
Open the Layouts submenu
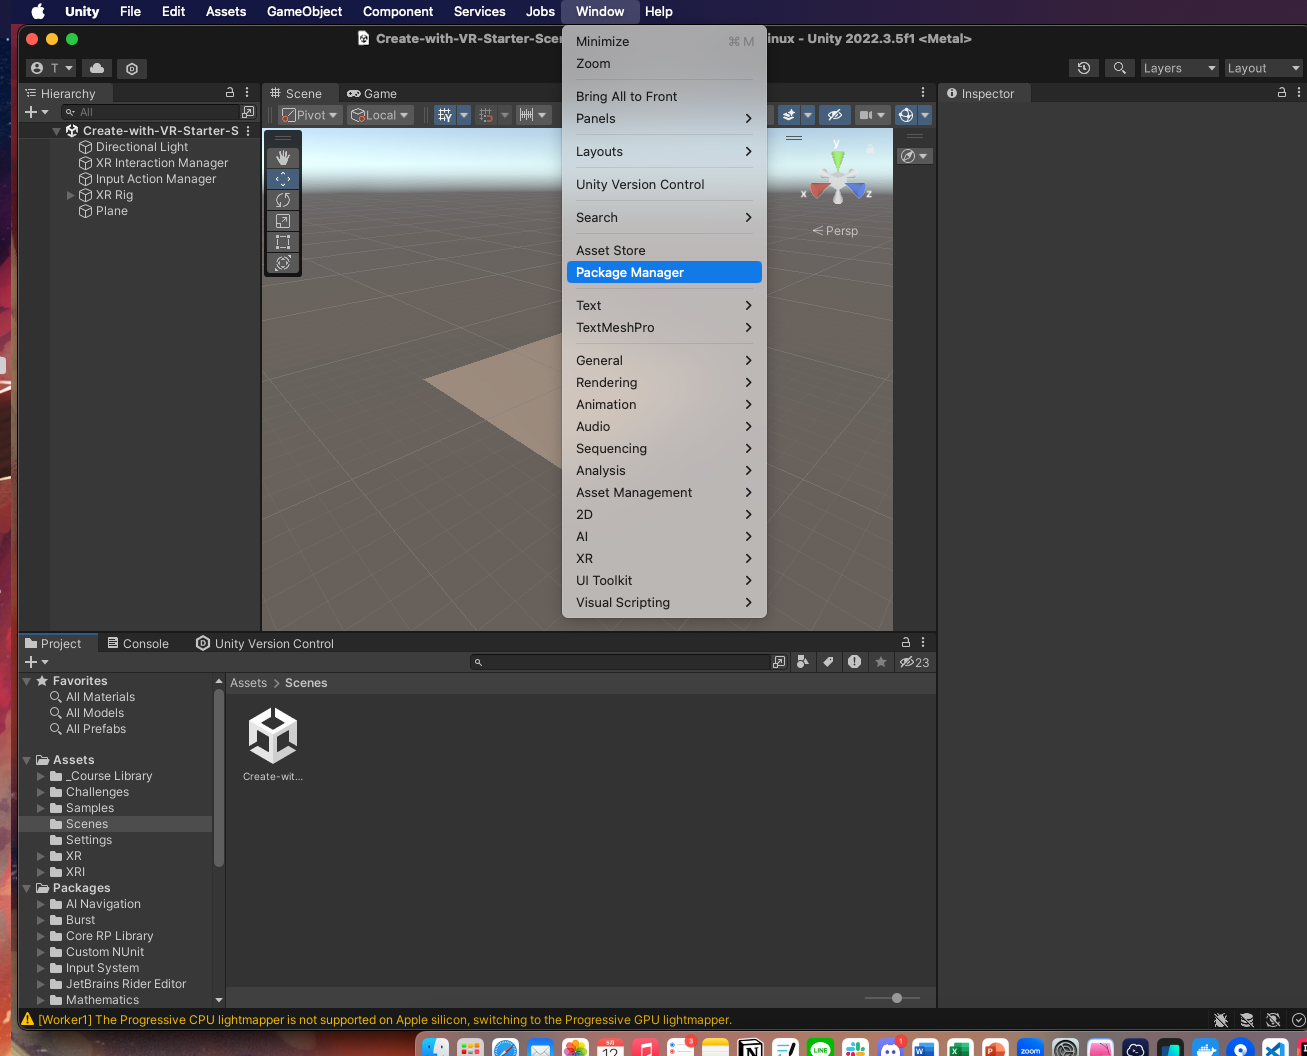pos(664,151)
